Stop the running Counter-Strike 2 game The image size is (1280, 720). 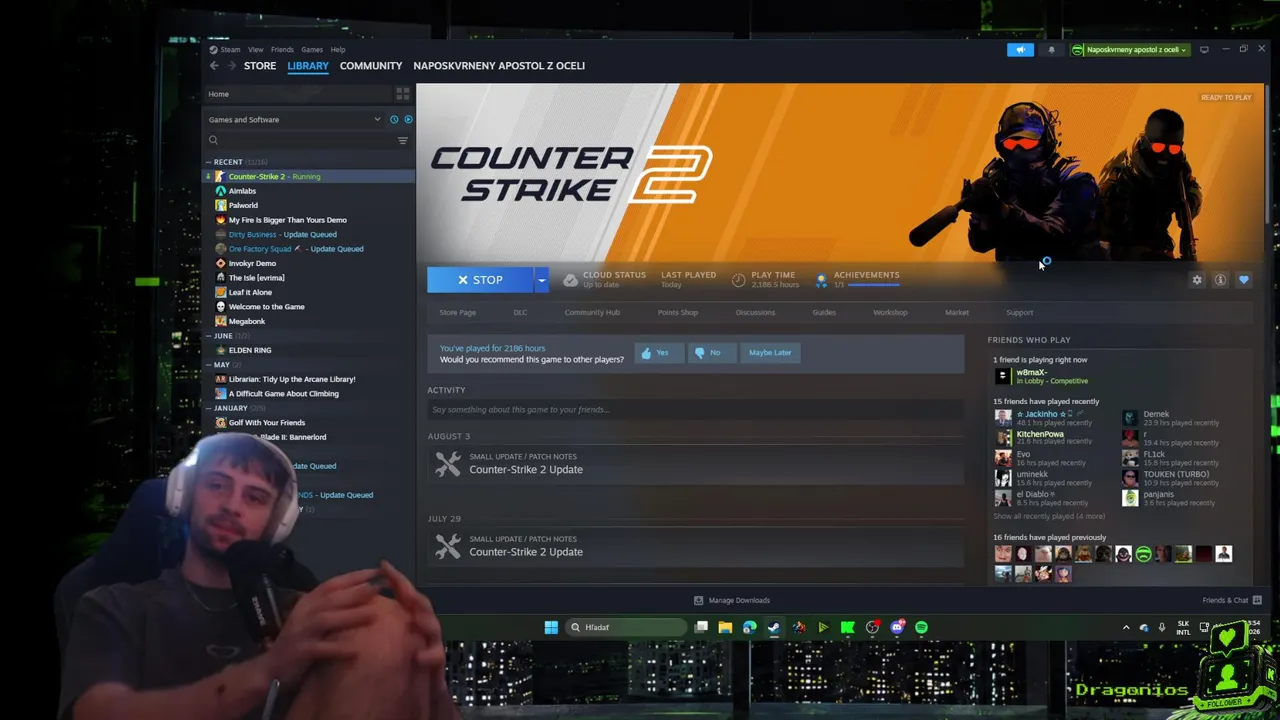481,280
